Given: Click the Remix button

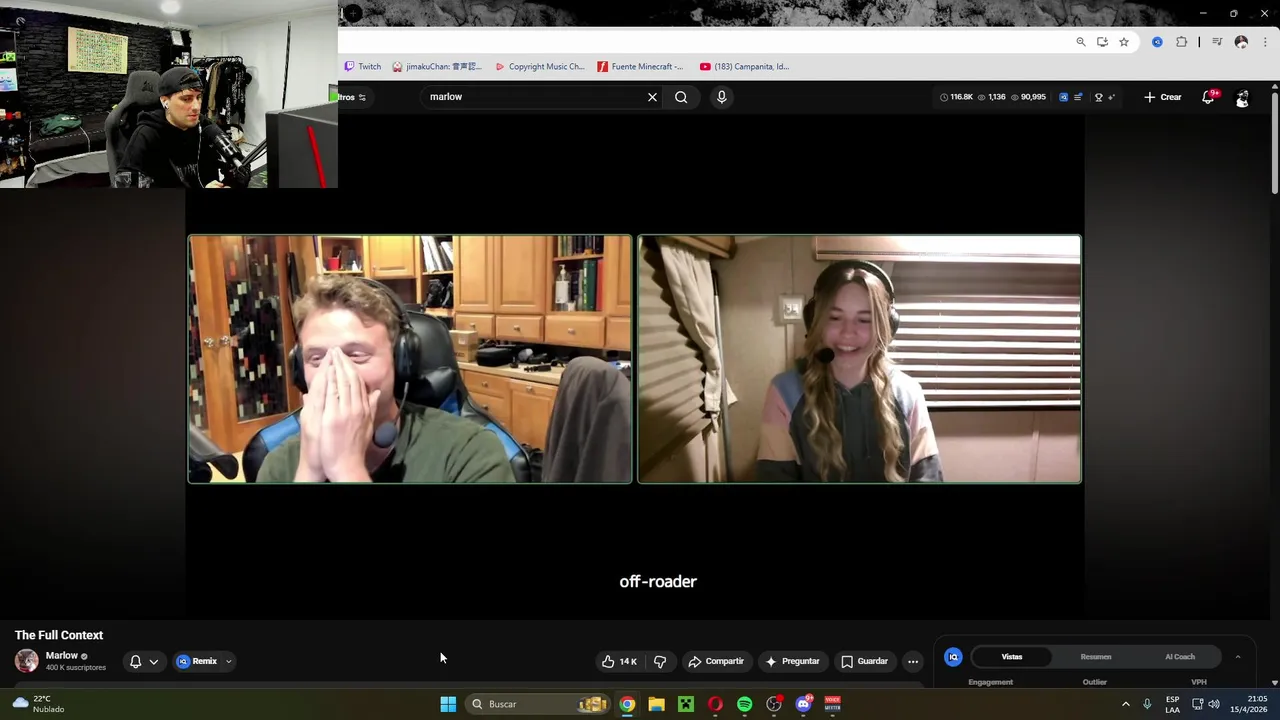Looking at the screenshot, I should [197, 661].
